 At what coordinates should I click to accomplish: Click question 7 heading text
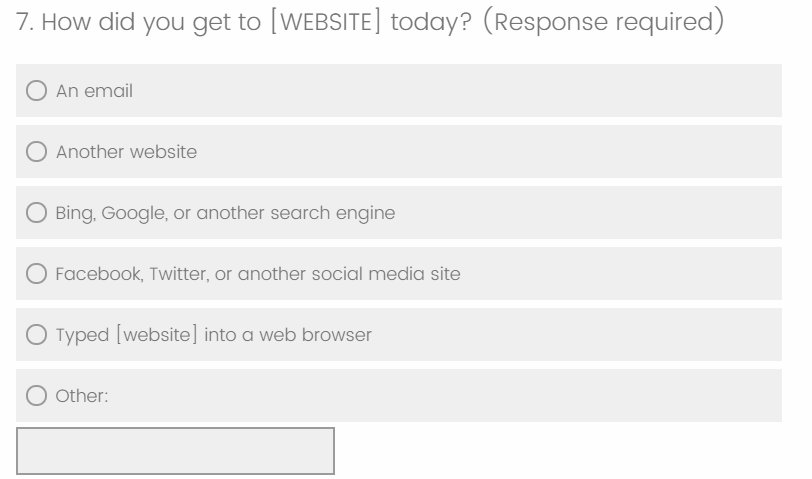(x=240, y=22)
